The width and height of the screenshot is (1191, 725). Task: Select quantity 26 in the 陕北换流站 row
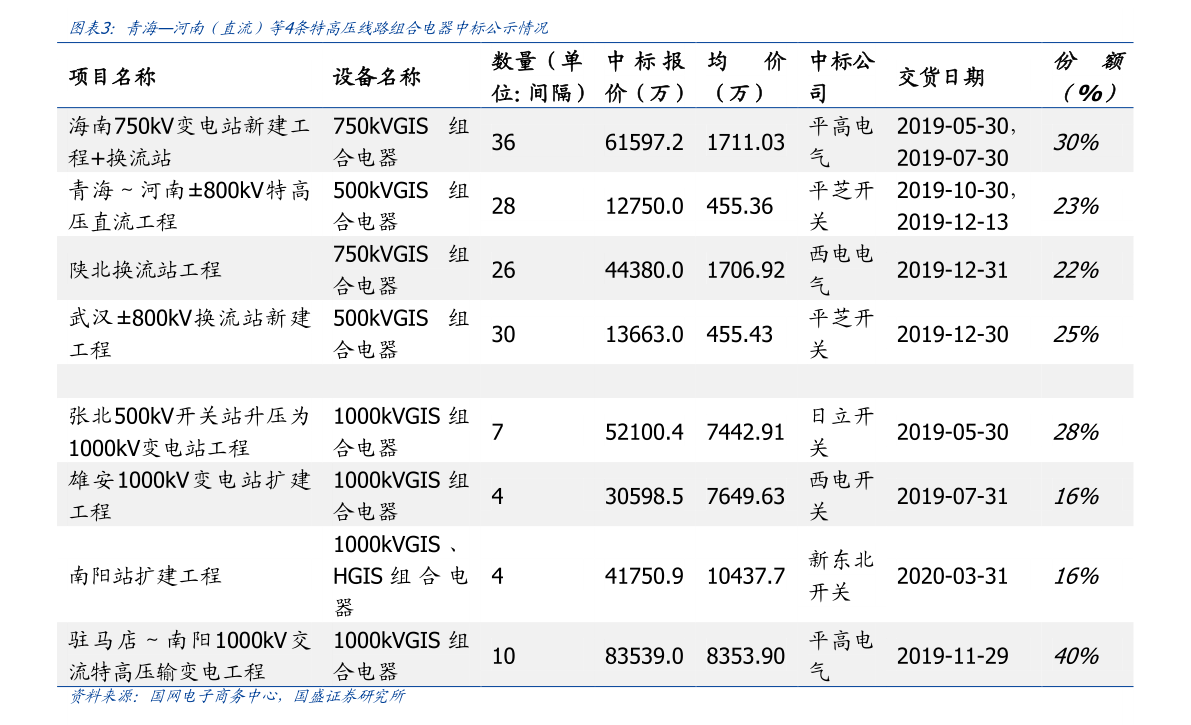(503, 270)
